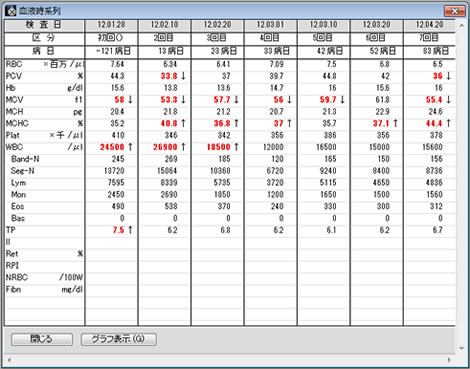The width and height of the screenshot is (470, 369).
Task: Select the Seg-N value 6720
Action: click(x=275, y=171)
